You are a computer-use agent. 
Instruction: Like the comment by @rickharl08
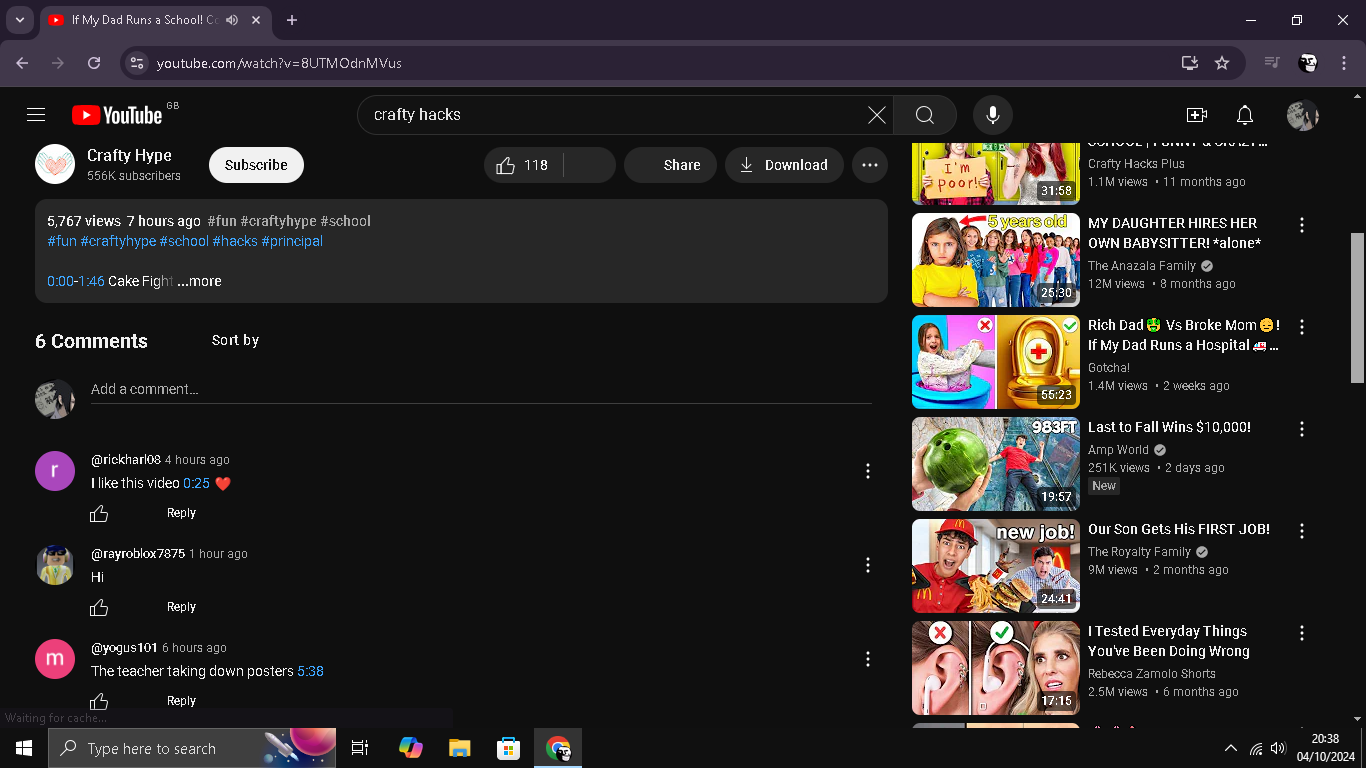pyautogui.click(x=99, y=513)
